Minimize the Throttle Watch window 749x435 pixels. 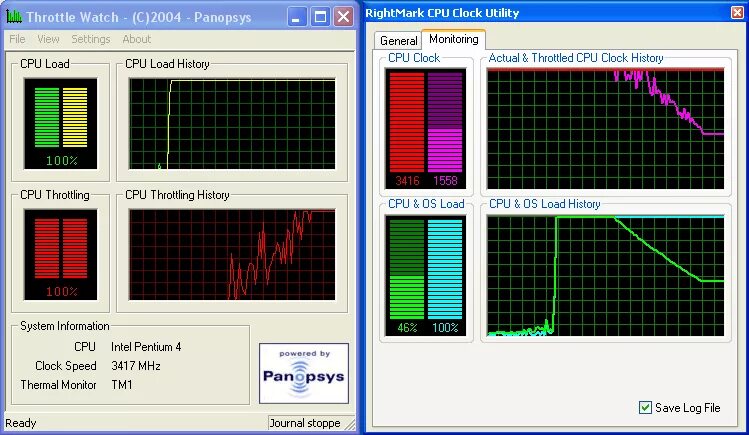tap(297, 17)
